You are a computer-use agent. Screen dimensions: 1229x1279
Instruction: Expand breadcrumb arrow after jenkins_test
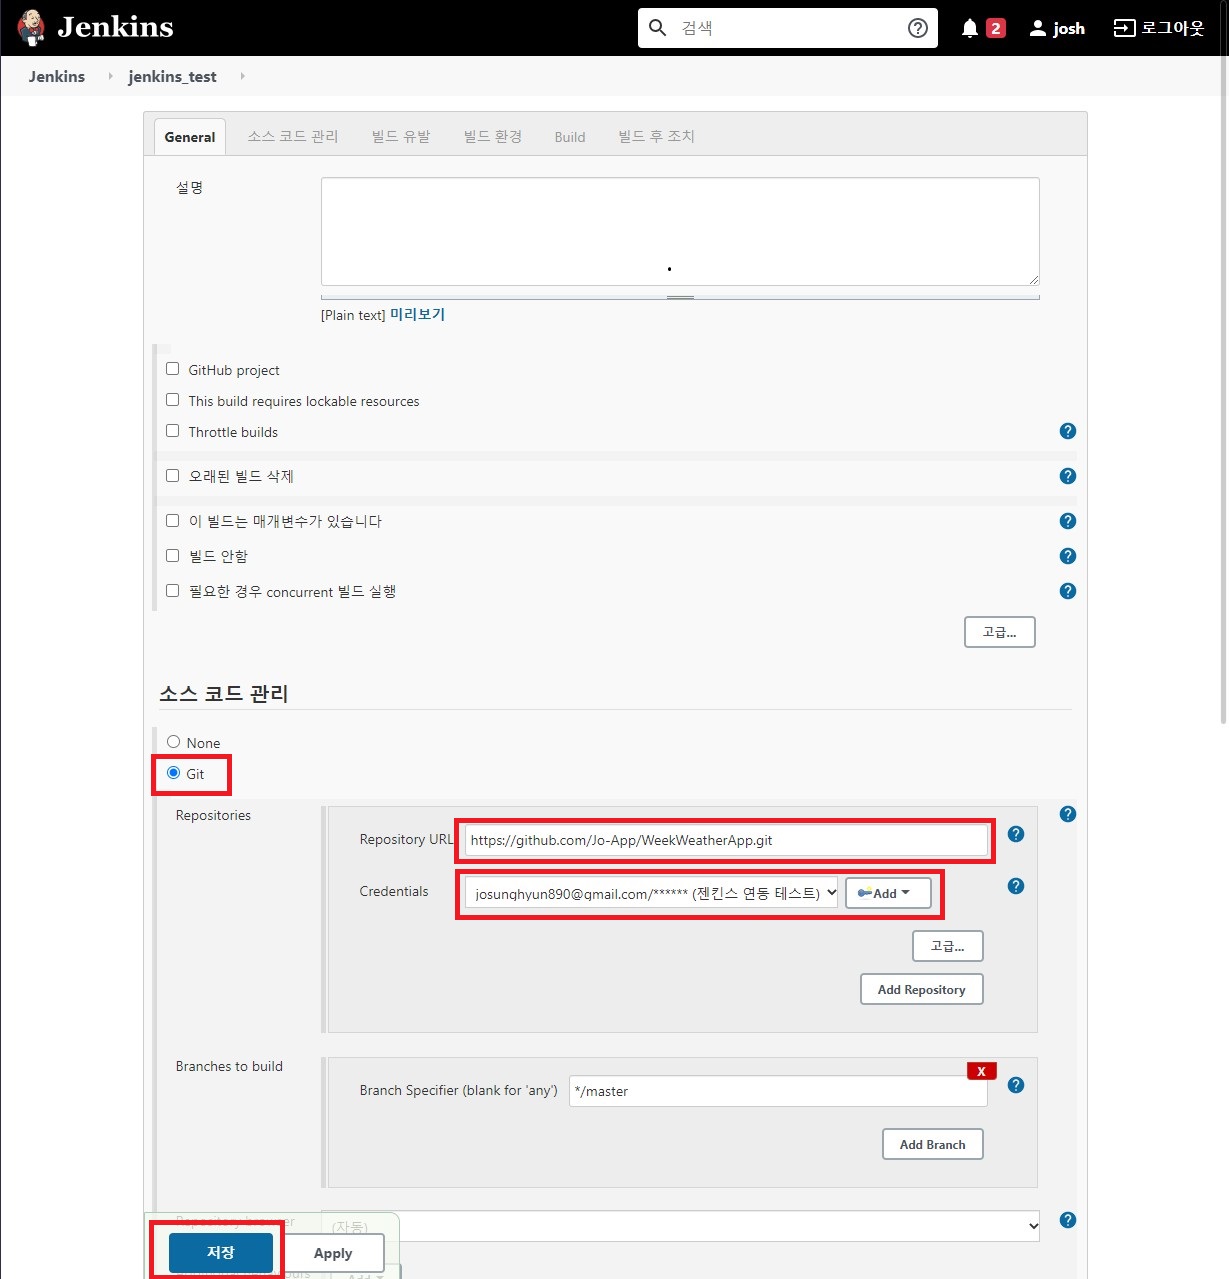pyautogui.click(x=242, y=76)
